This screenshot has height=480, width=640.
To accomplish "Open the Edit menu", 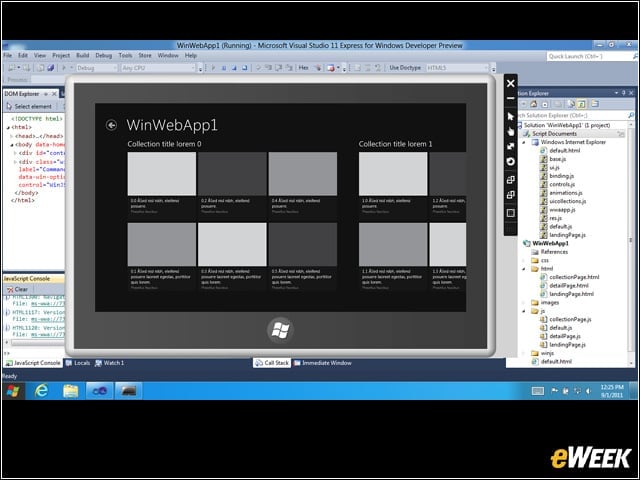I will click(x=23, y=56).
